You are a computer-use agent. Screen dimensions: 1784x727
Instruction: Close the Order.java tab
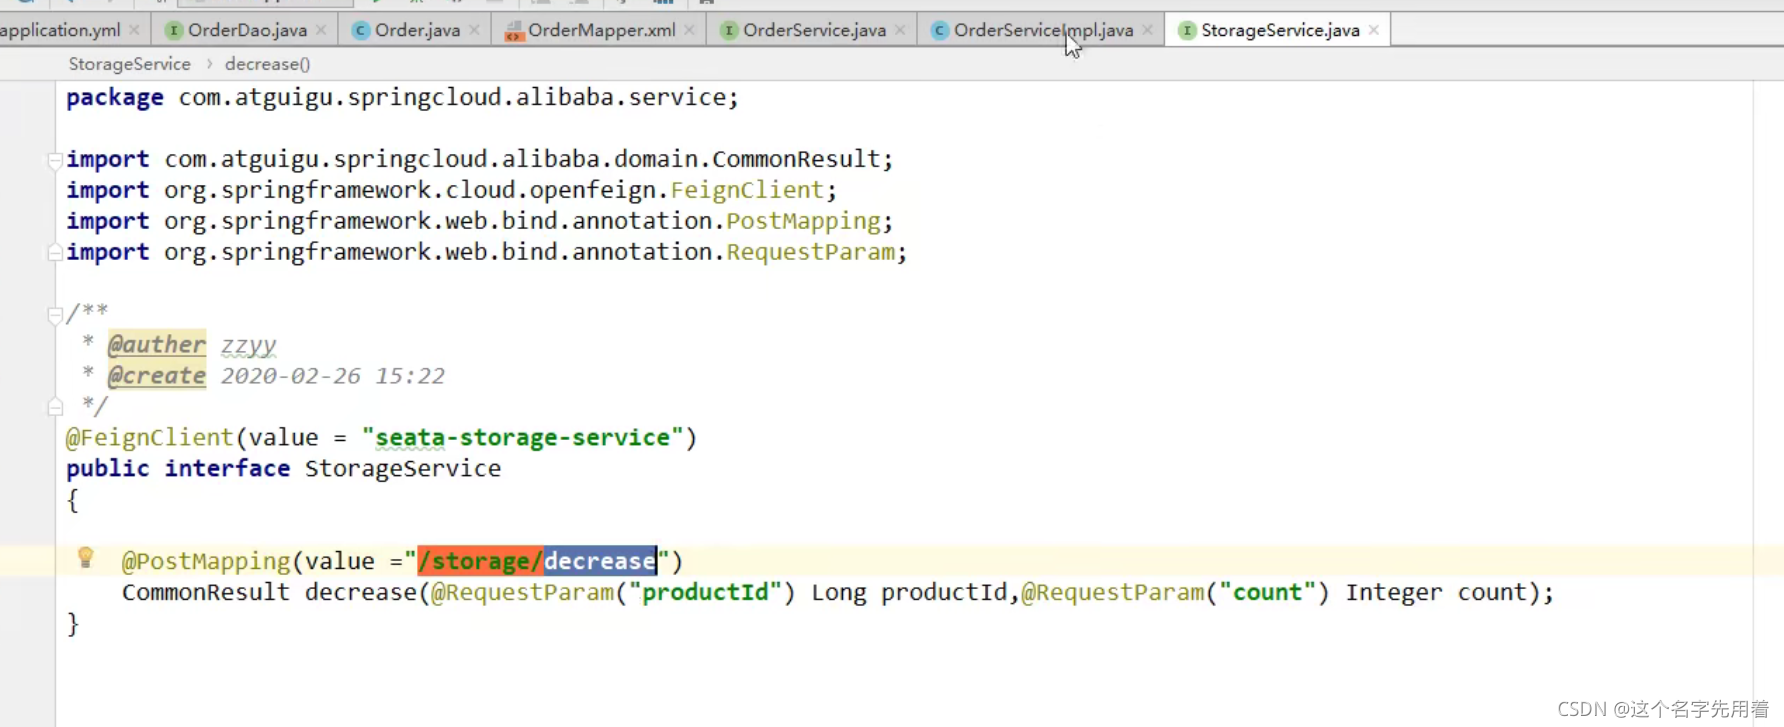474,30
